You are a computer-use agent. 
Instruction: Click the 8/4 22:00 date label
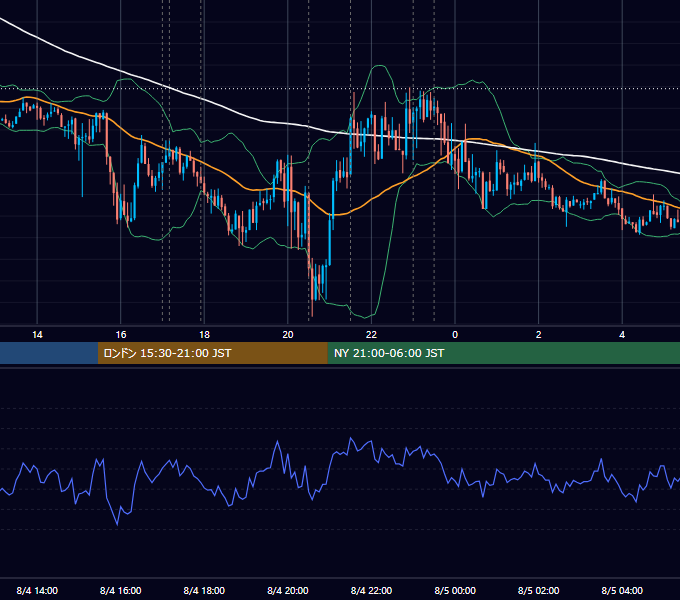point(371,590)
